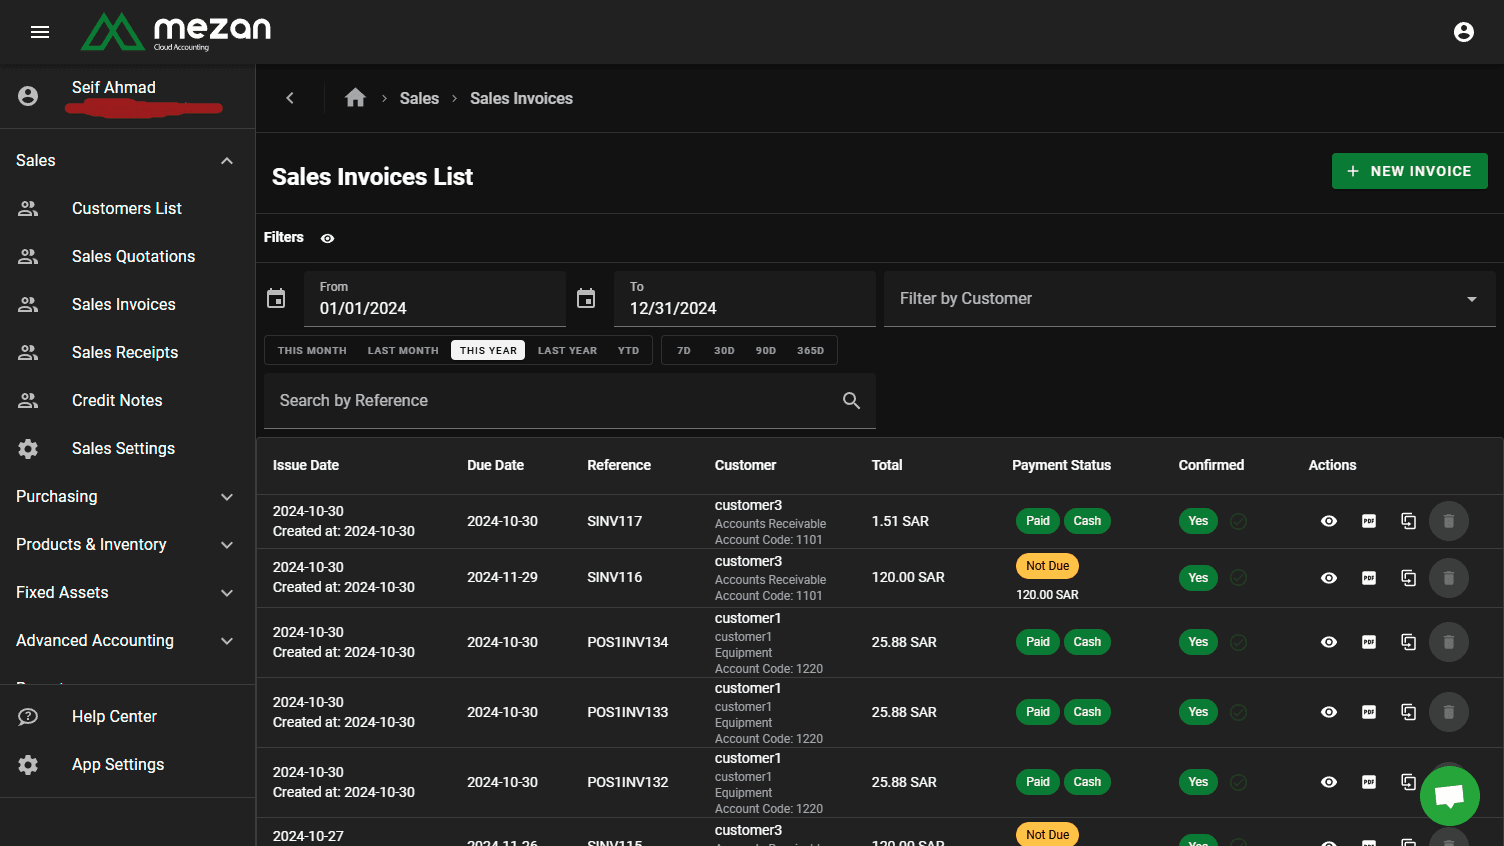The image size is (1504, 846).
Task: Expand the Fixed Assets section
Action: [x=127, y=592]
